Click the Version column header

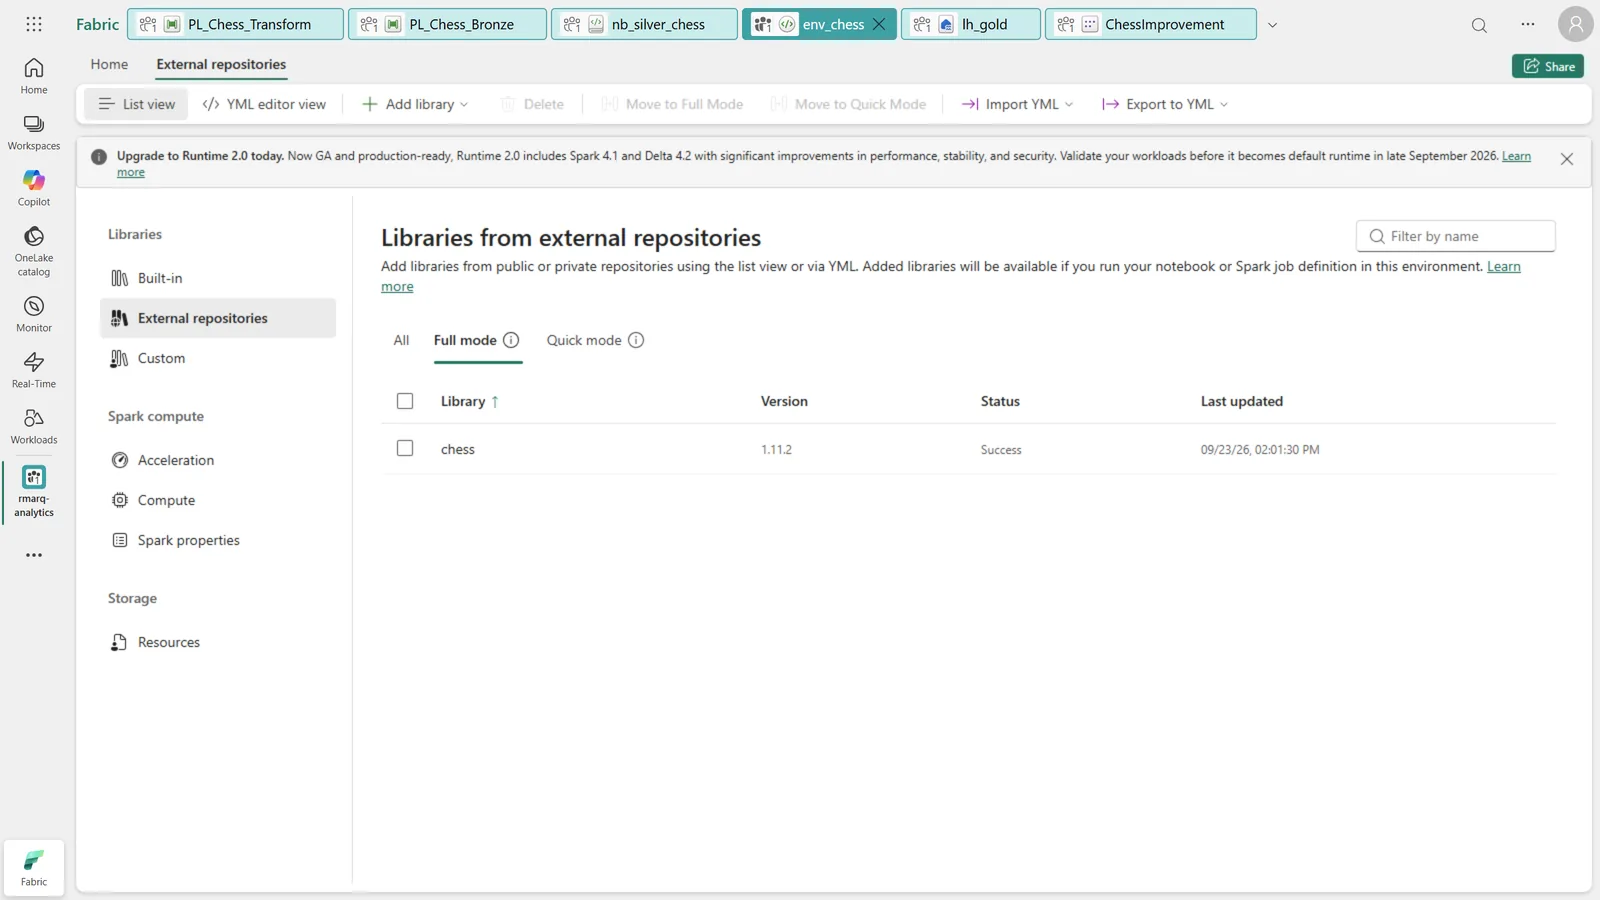tap(784, 401)
